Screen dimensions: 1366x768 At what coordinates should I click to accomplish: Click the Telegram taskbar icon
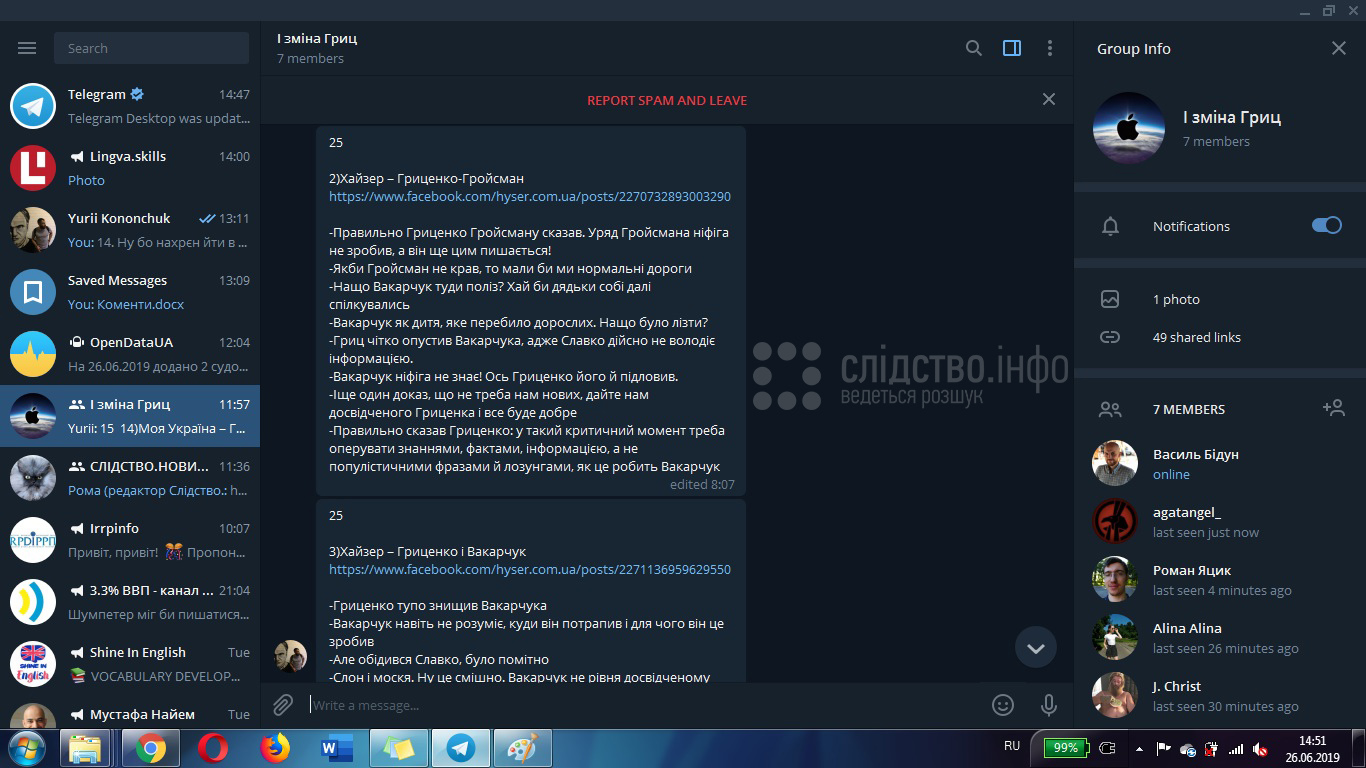[461, 748]
